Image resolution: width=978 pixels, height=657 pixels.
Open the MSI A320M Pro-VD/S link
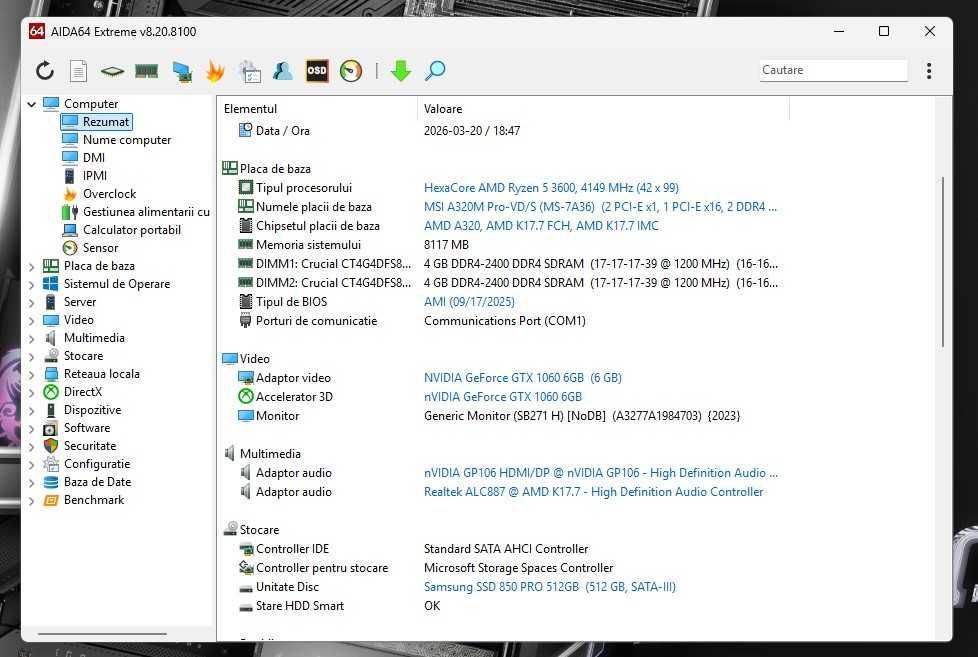coord(600,207)
